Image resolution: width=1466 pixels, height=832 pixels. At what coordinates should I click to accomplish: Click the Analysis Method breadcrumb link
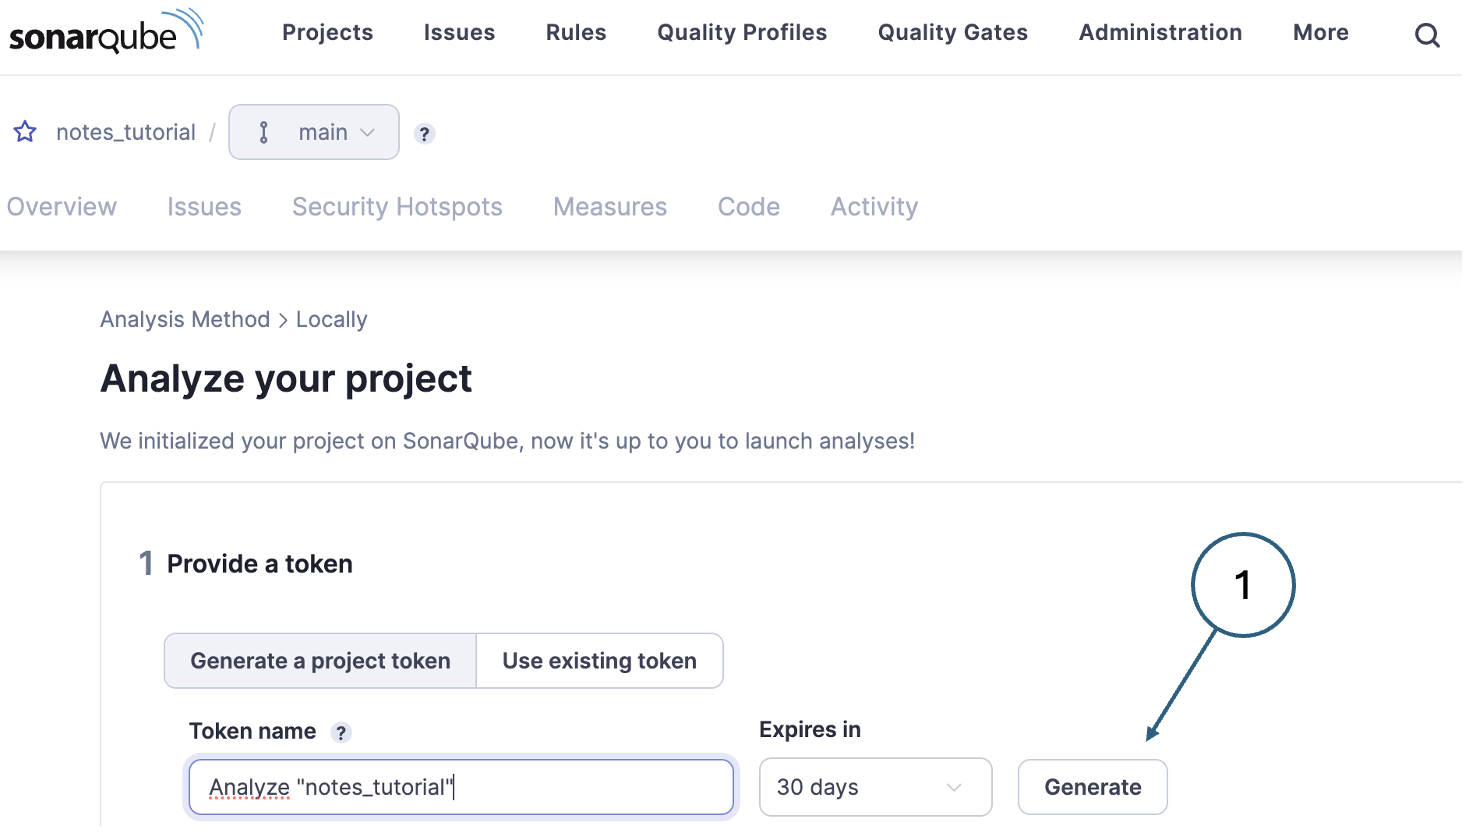pos(185,319)
